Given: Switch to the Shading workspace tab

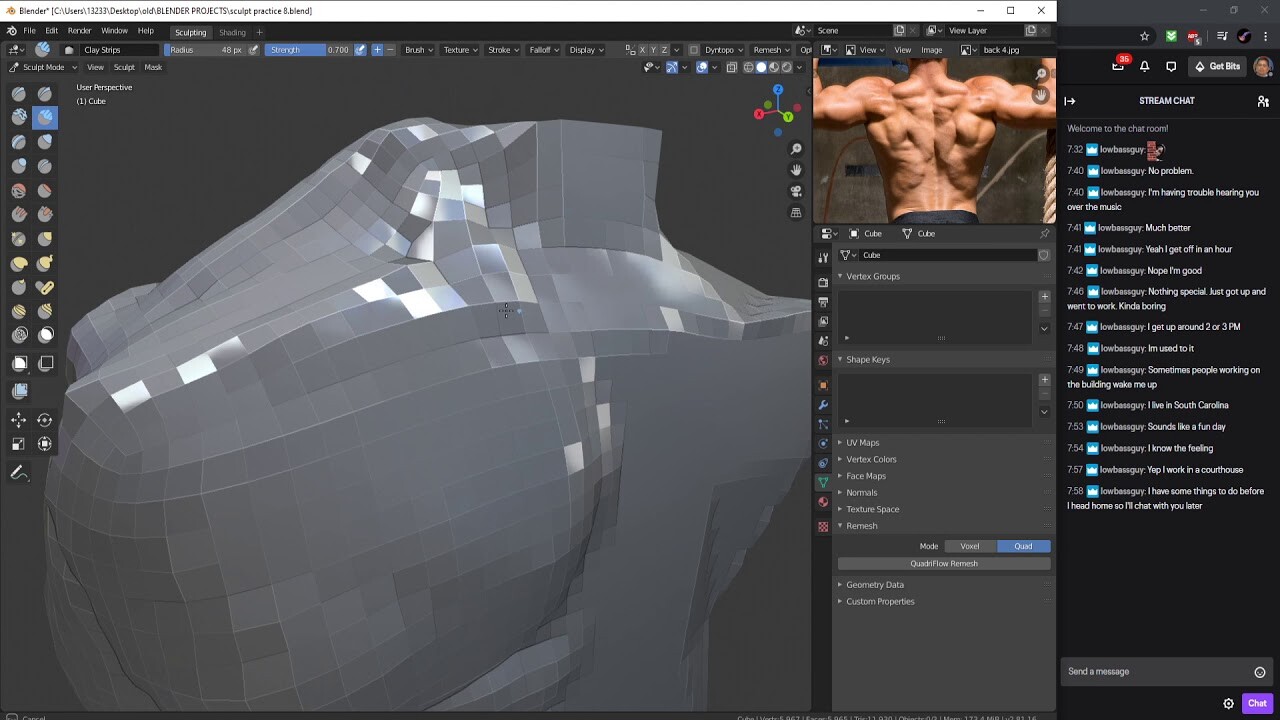Looking at the screenshot, I should tap(232, 31).
